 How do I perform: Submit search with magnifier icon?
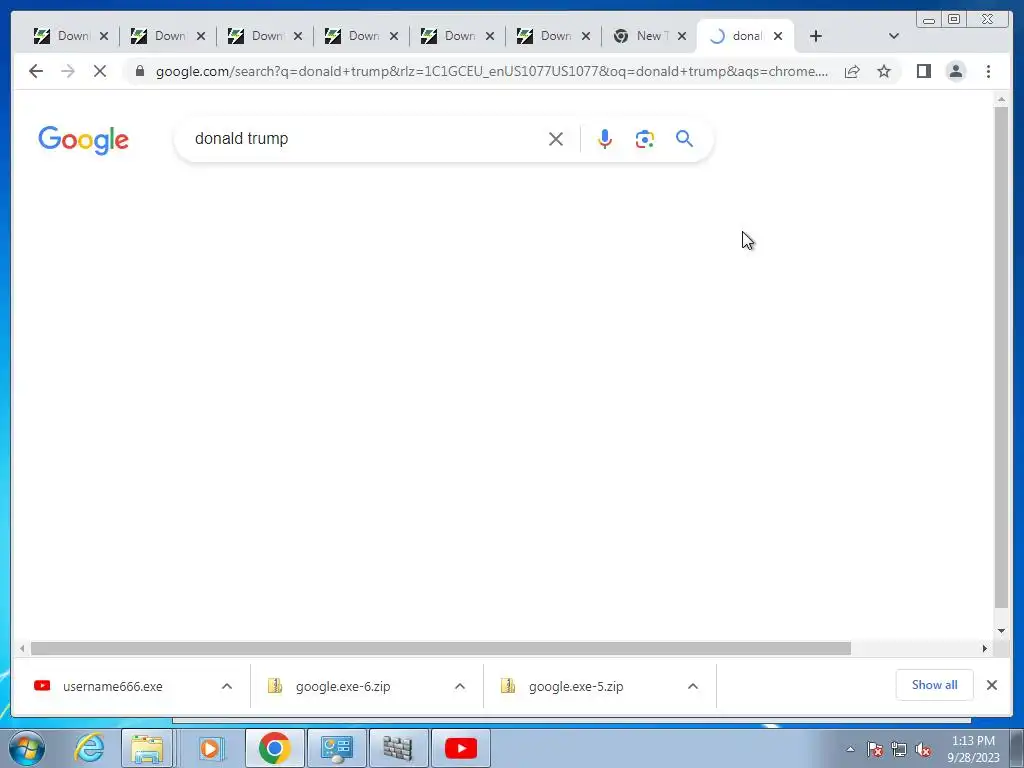[684, 138]
